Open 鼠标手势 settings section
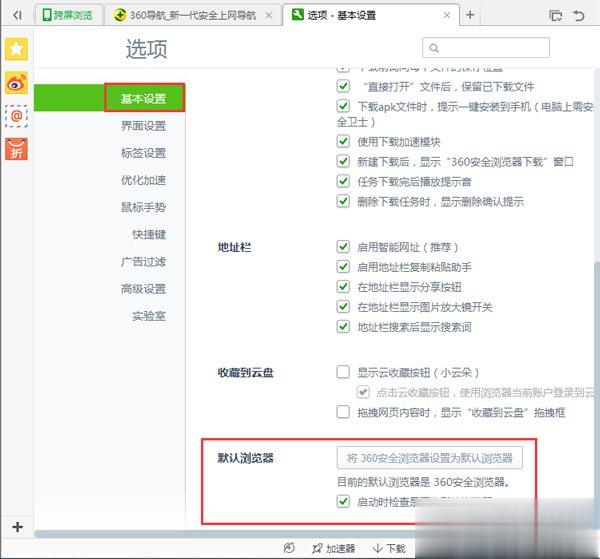Screen dimensions: 600x559 143,207
